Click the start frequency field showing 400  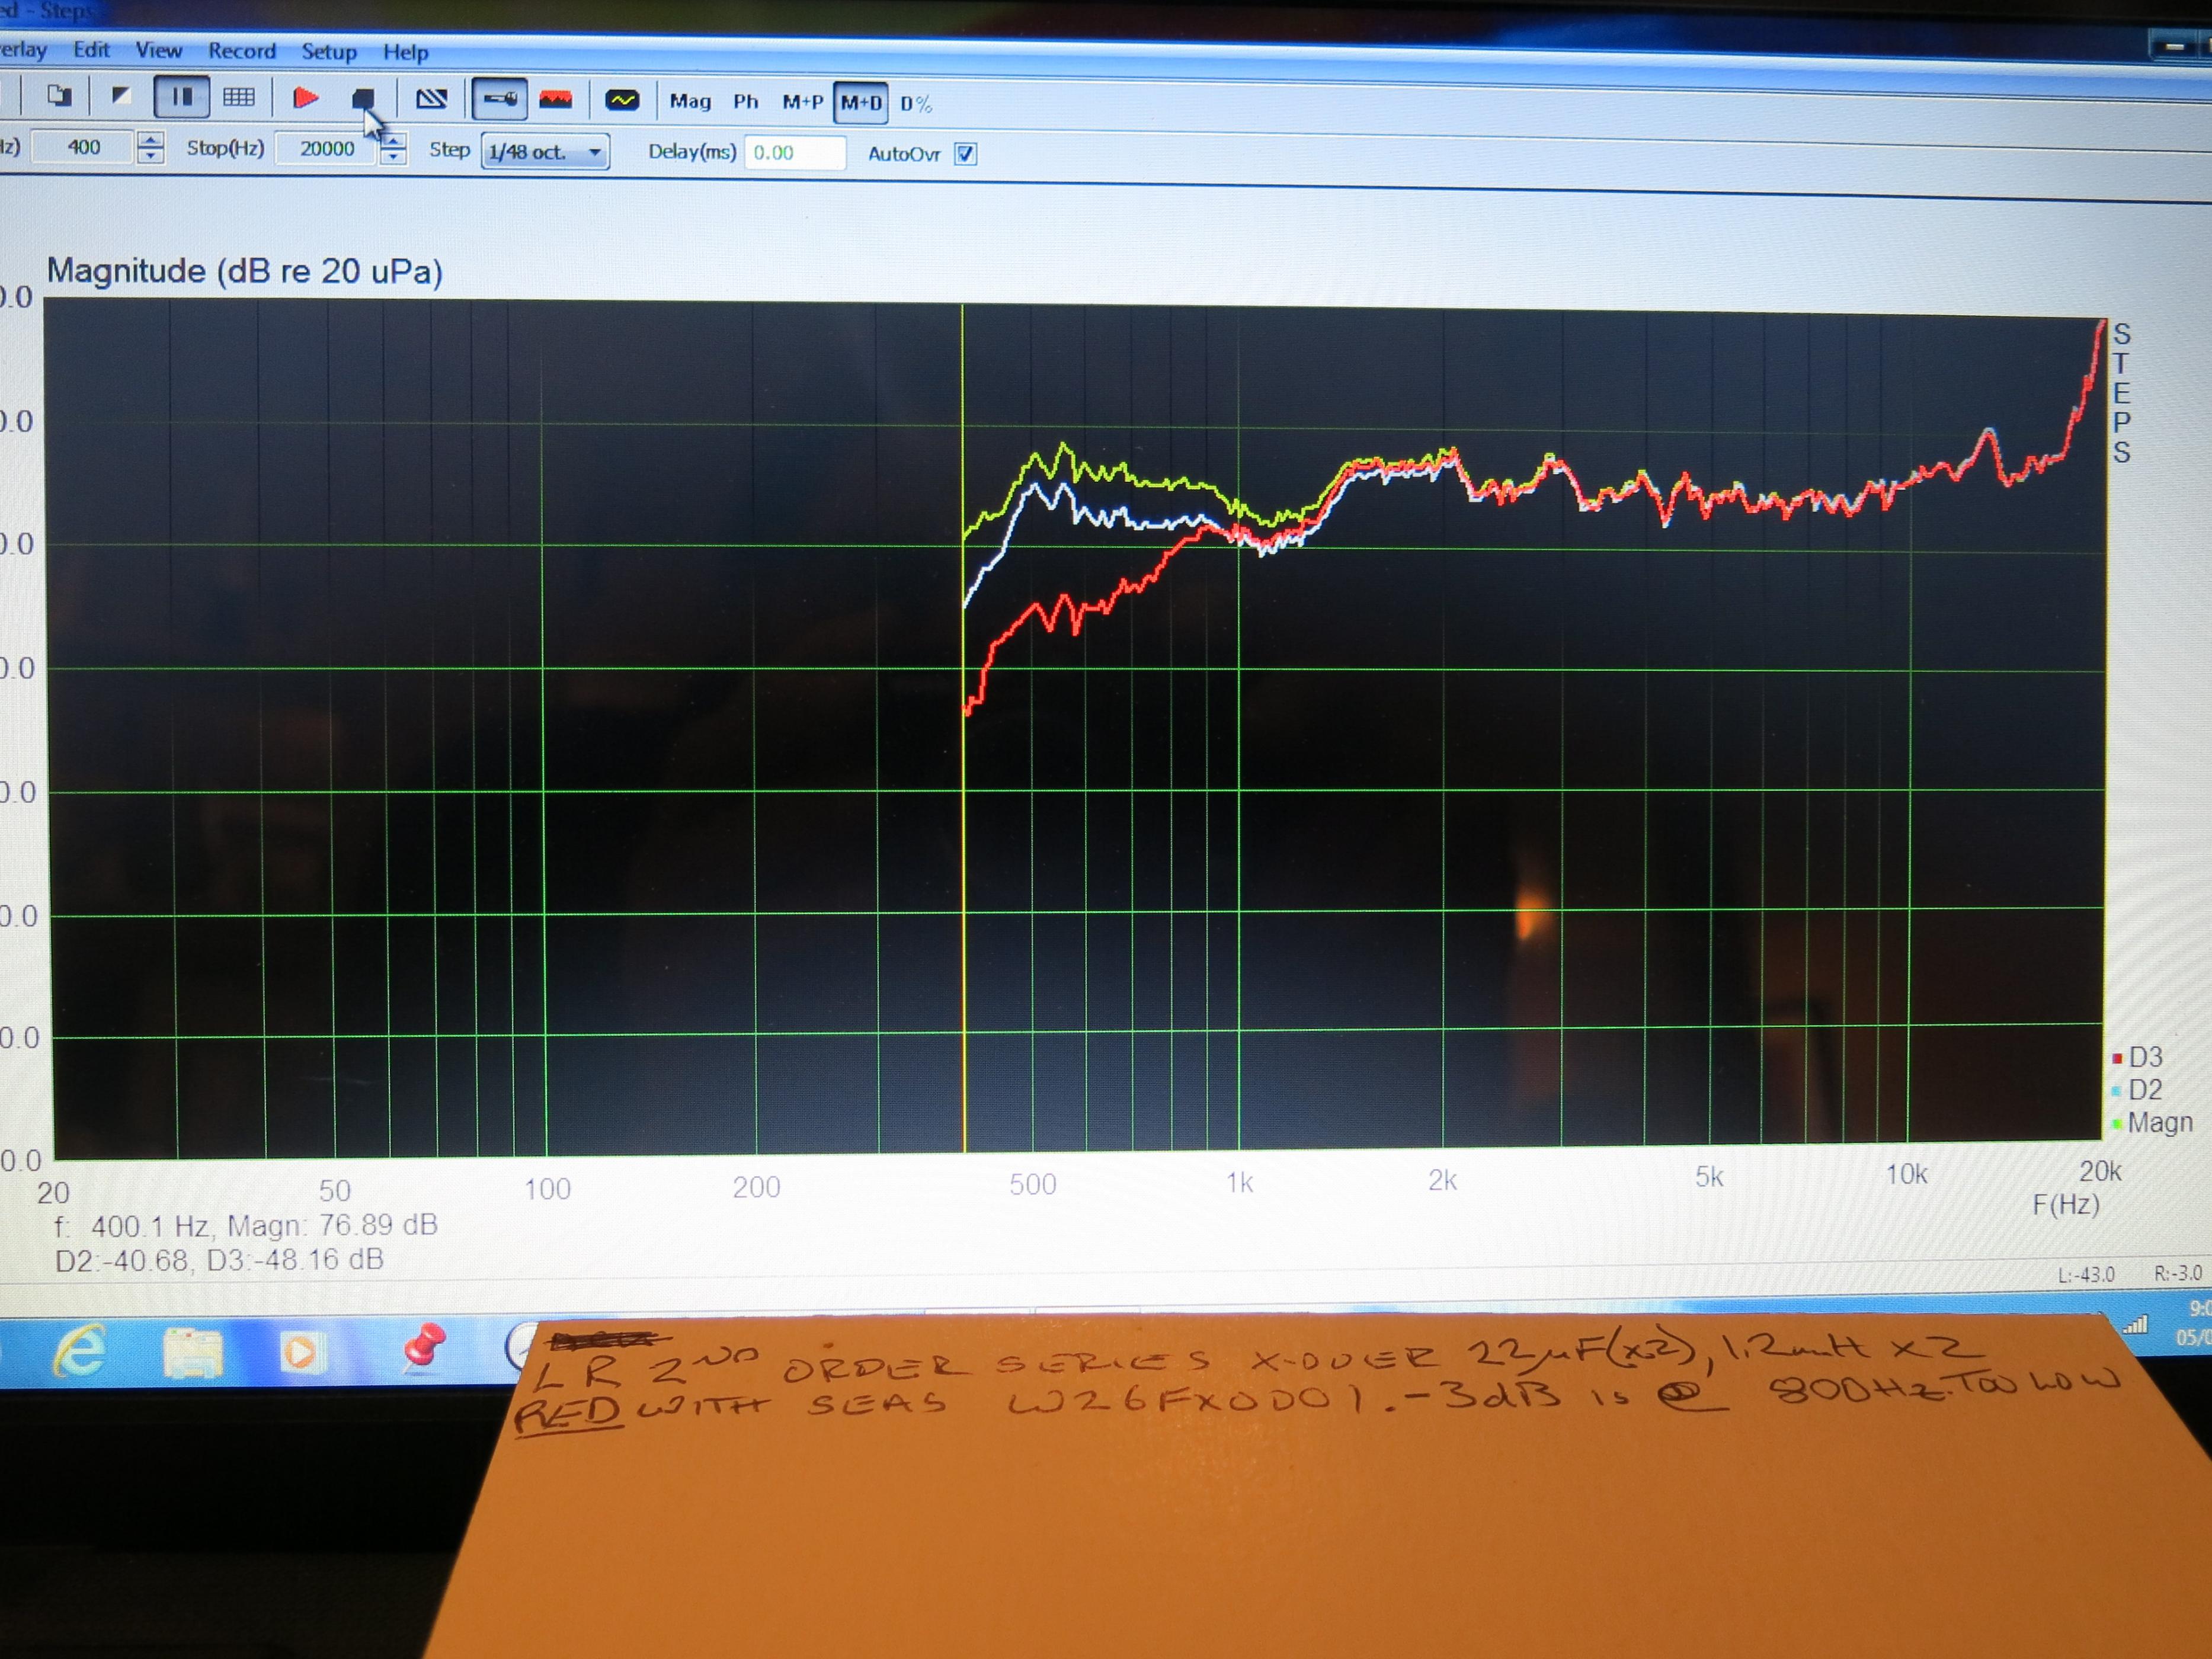tap(83, 147)
